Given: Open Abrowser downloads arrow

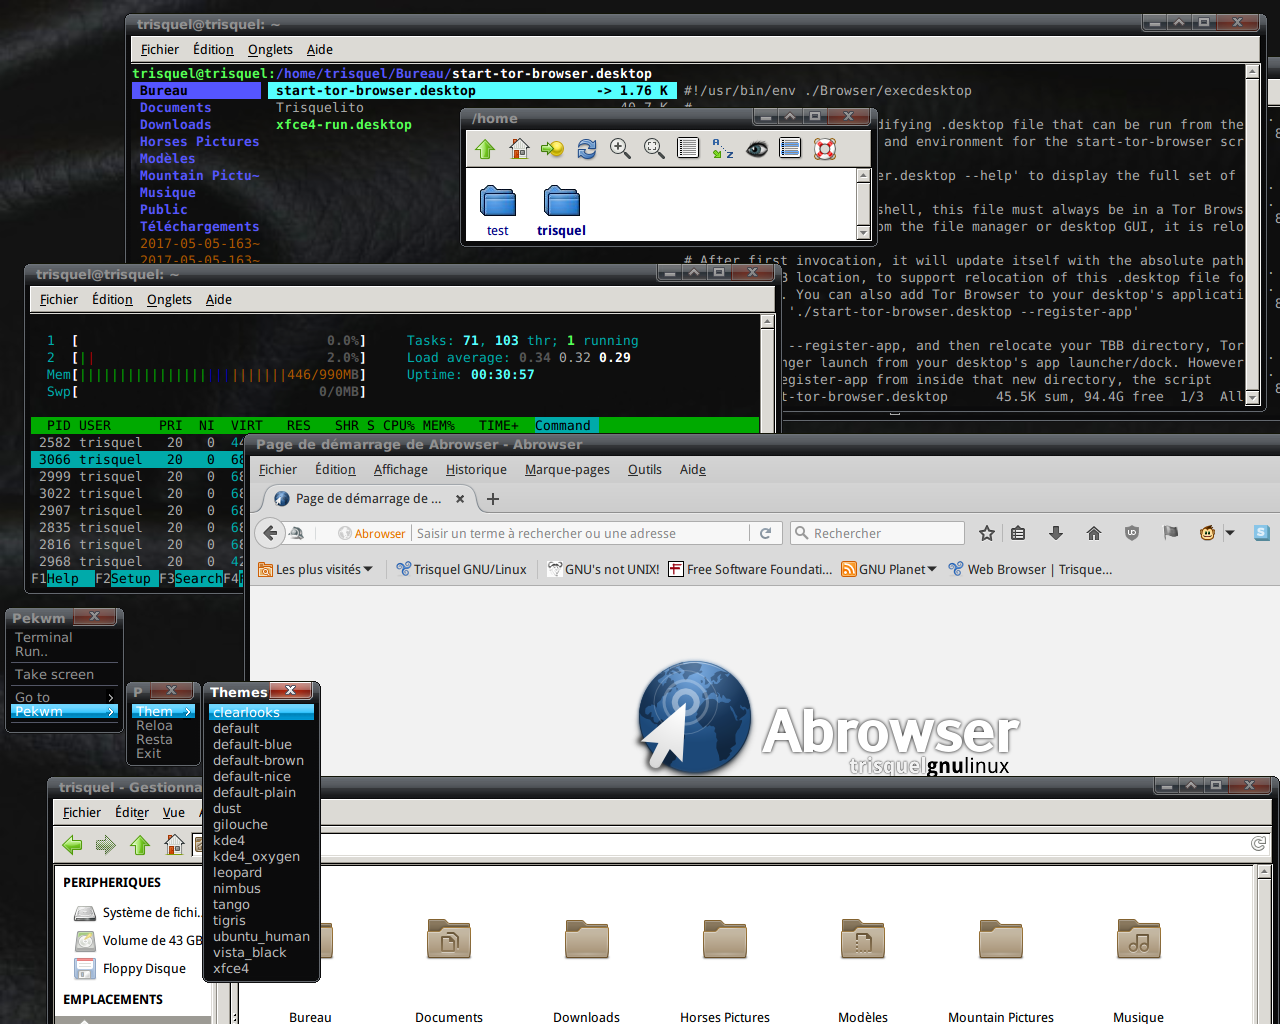Looking at the screenshot, I should [x=1055, y=533].
